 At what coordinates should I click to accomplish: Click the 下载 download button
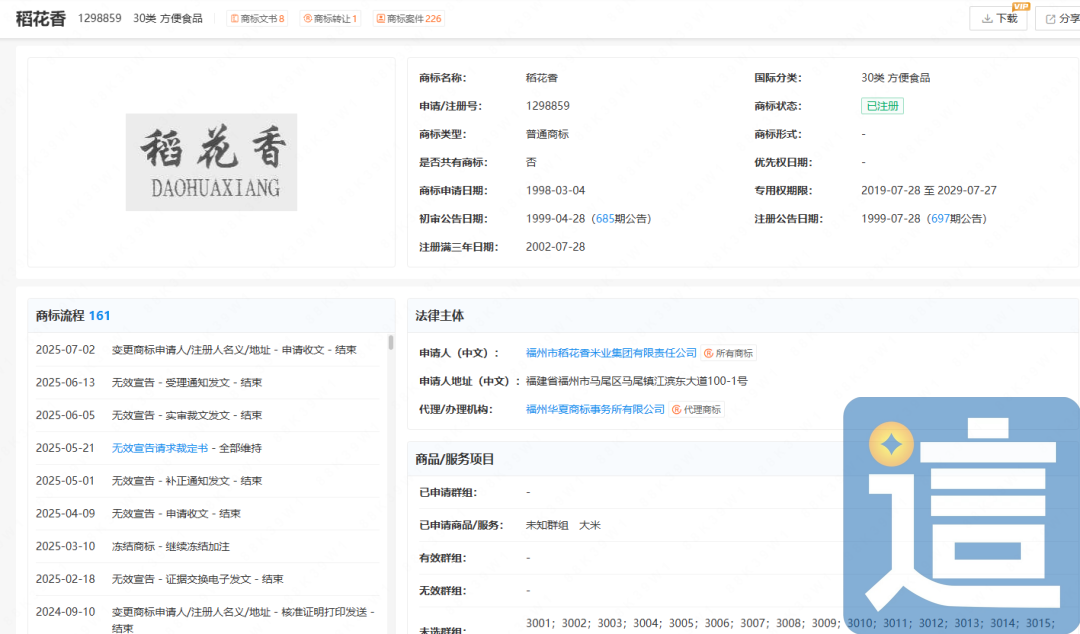click(x=998, y=19)
